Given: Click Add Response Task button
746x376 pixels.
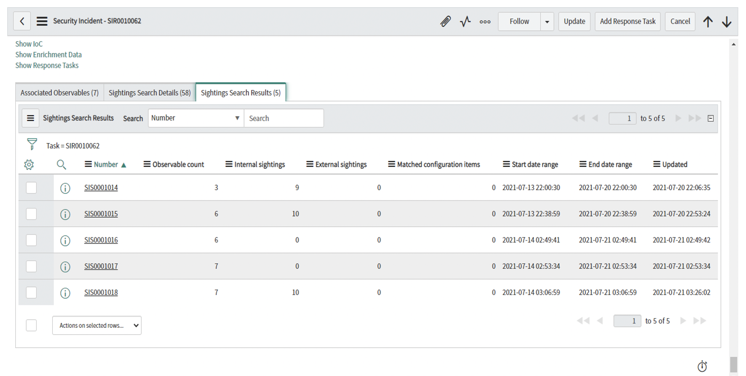Looking at the screenshot, I should [x=628, y=21].
